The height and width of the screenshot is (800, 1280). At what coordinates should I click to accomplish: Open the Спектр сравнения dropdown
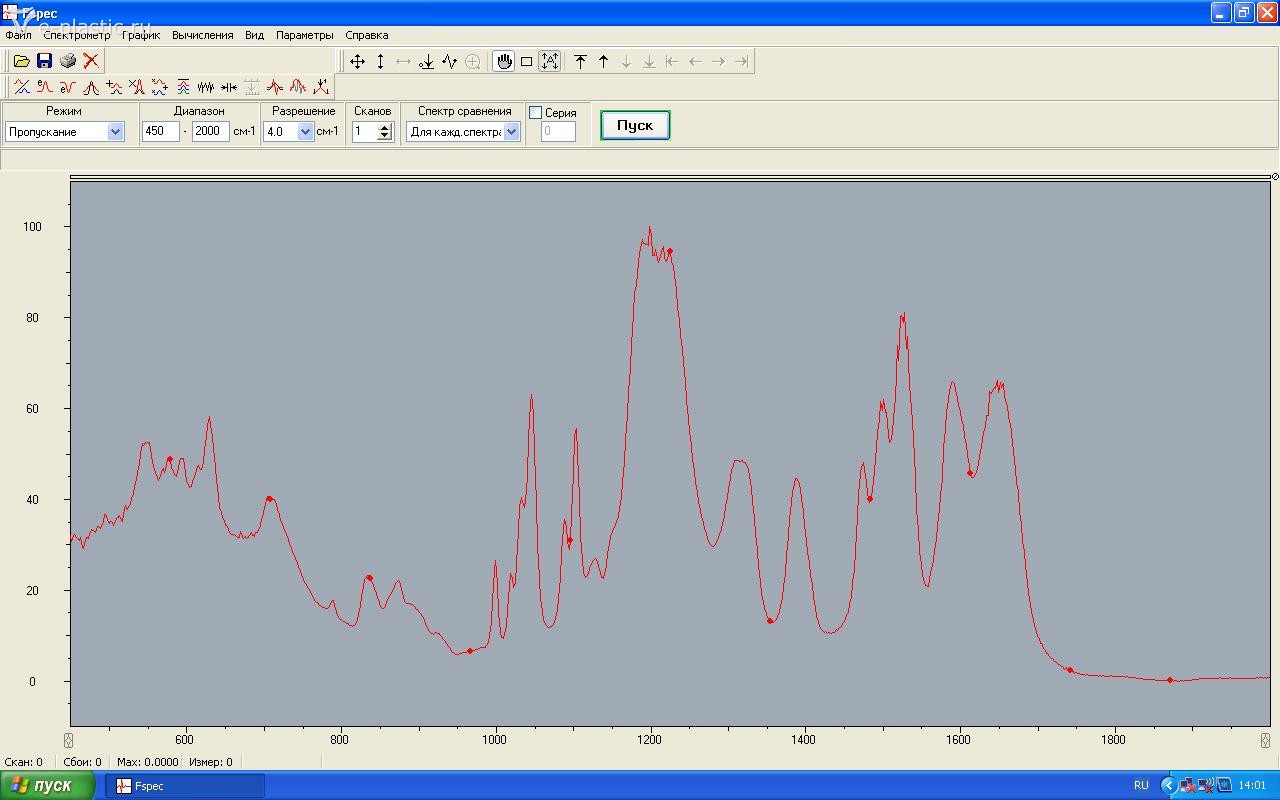coord(512,132)
